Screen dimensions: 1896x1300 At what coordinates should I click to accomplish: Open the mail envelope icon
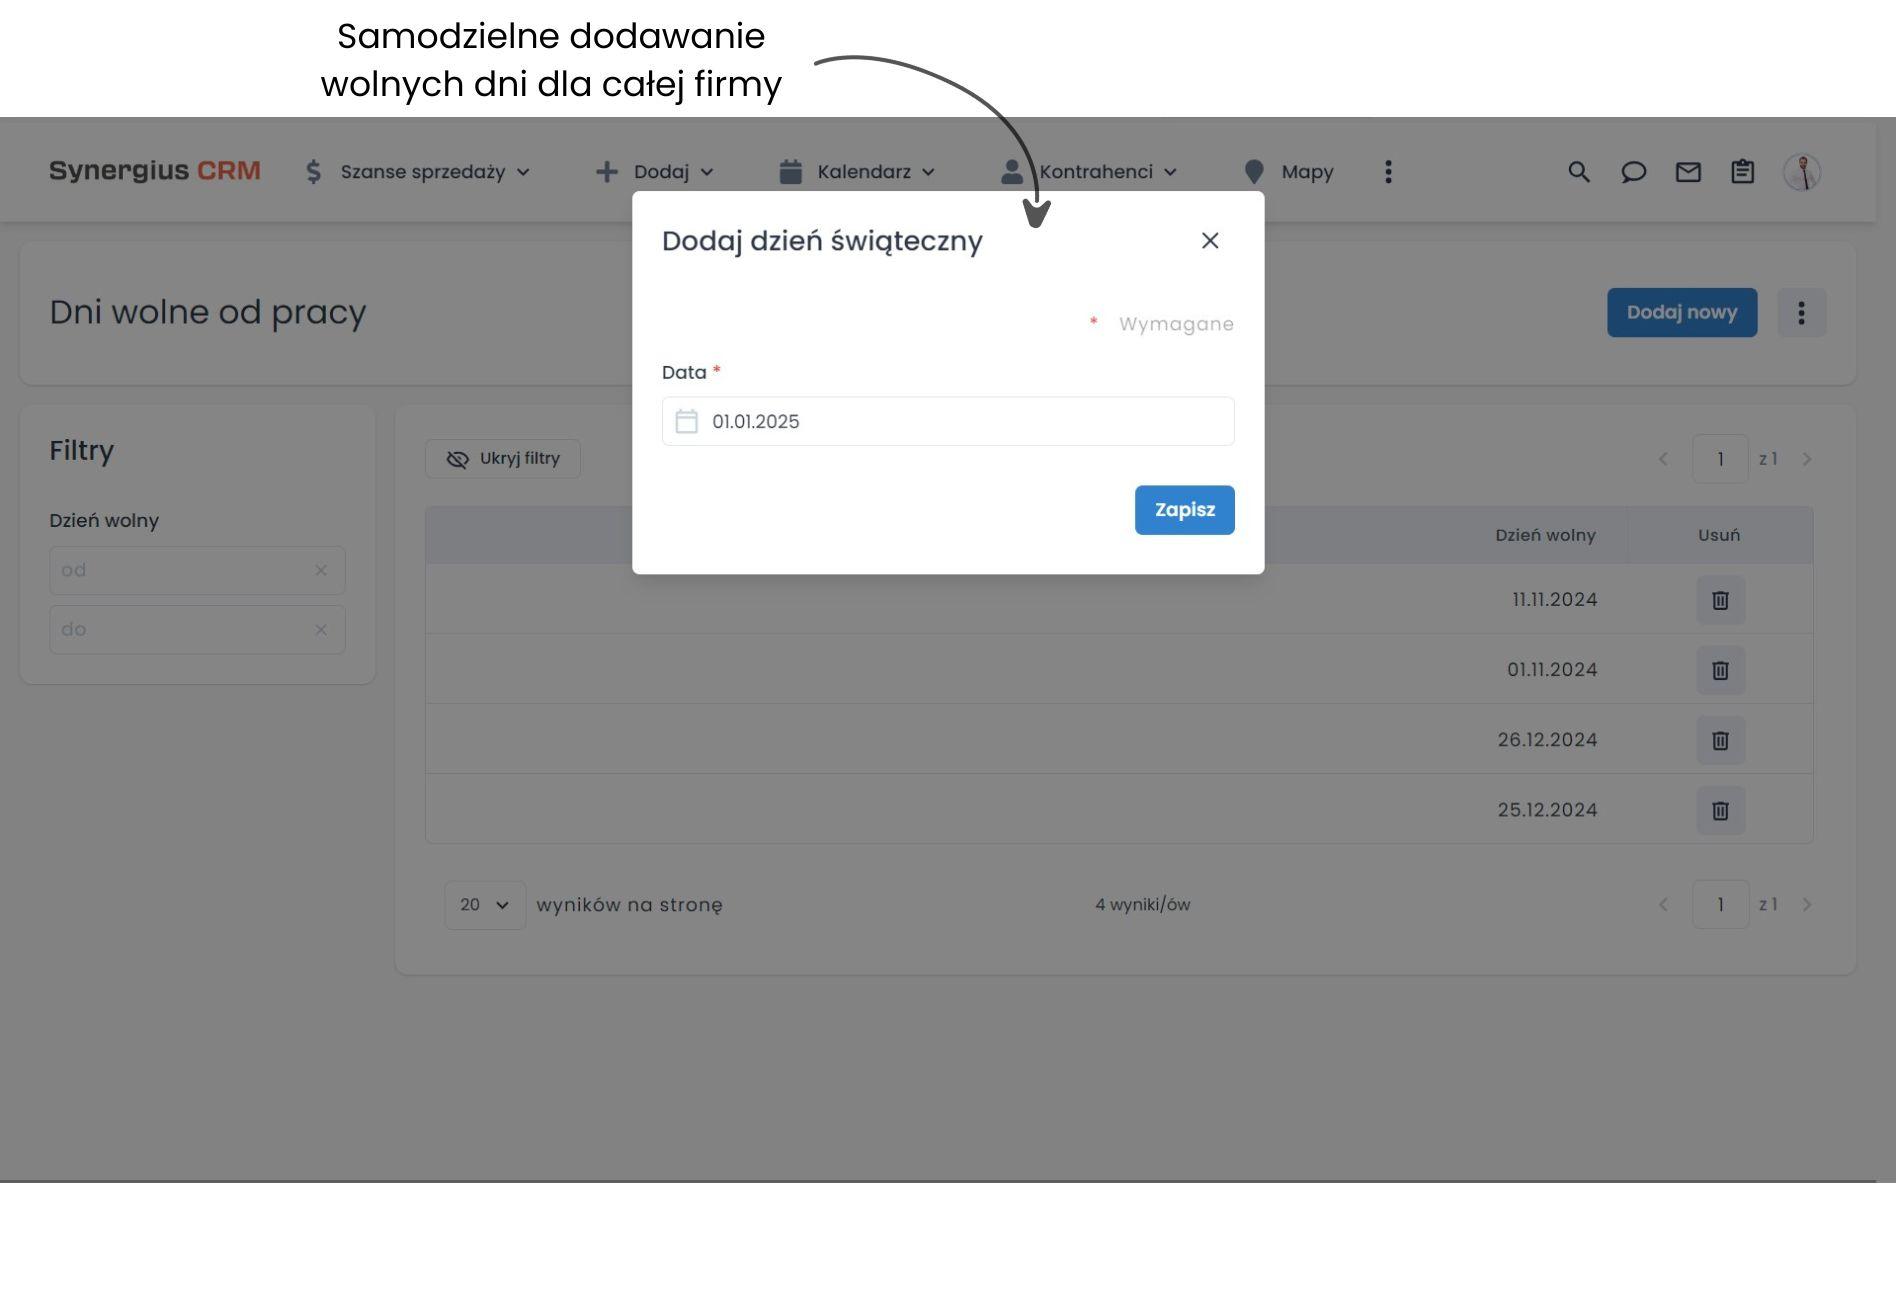pyautogui.click(x=1688, y=172)
